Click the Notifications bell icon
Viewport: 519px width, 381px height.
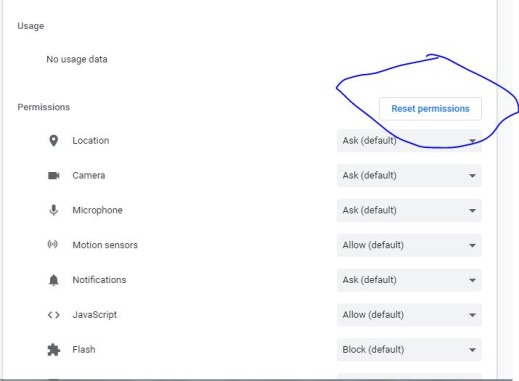pos(53,280)
